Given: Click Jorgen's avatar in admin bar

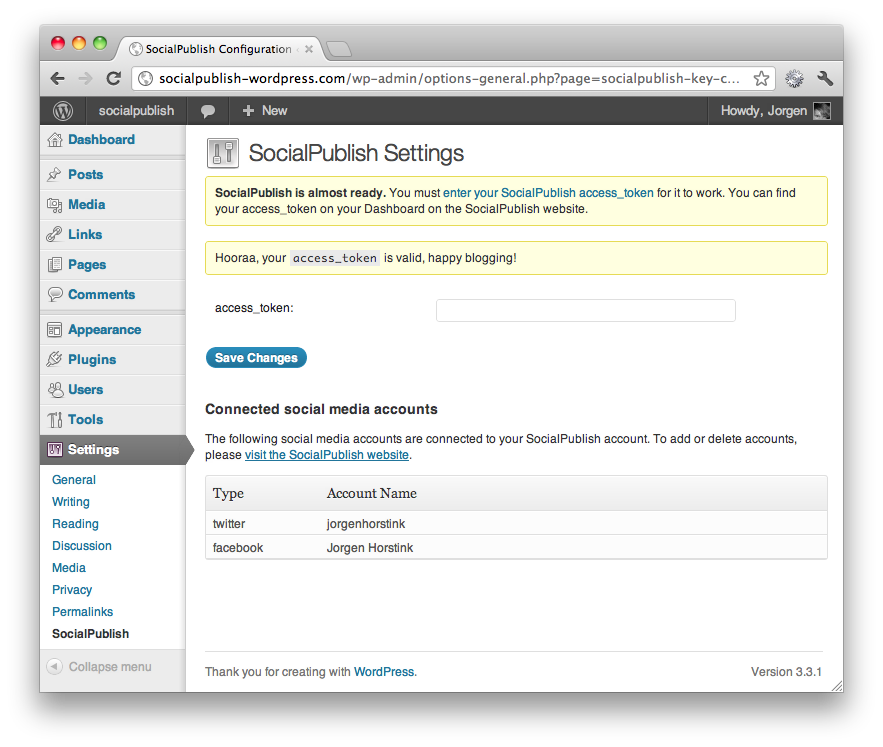Looking at the screenshot, I should [822, 111].
